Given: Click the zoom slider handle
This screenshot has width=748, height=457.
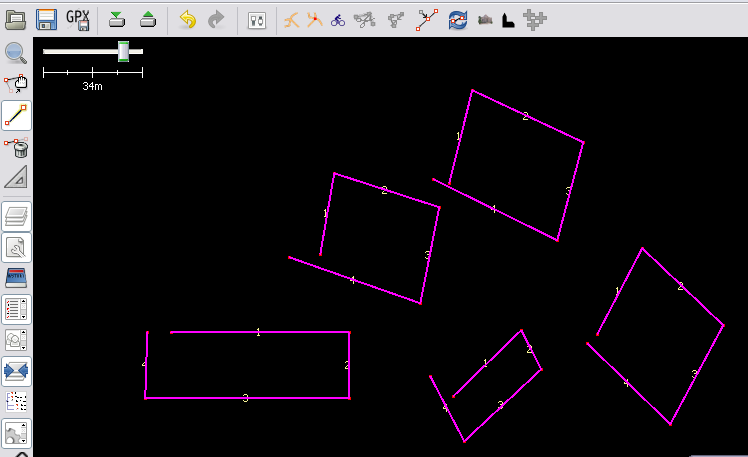Looking at the screenshot, I should [123, 50].
